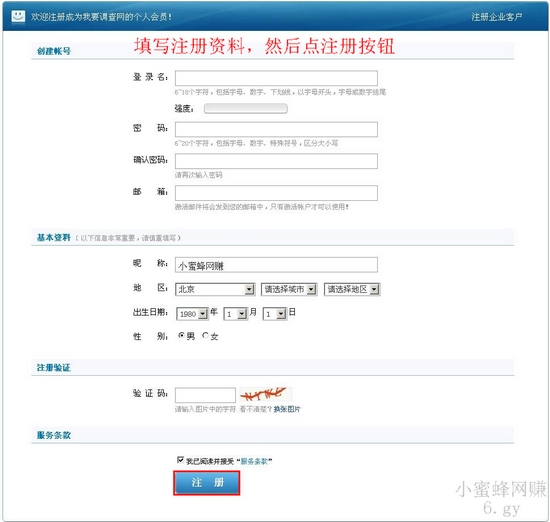Open the 服务条款 terms link

(x=254, y=461)
